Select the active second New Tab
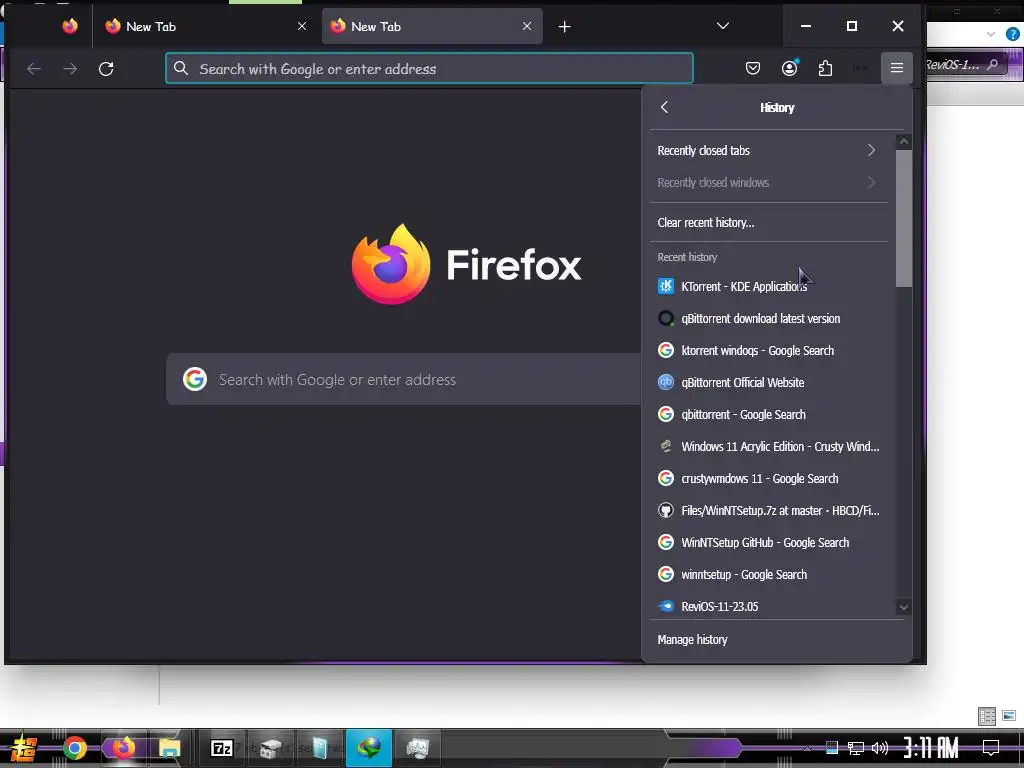This screenshot has width=1024, height=768. 432,26
